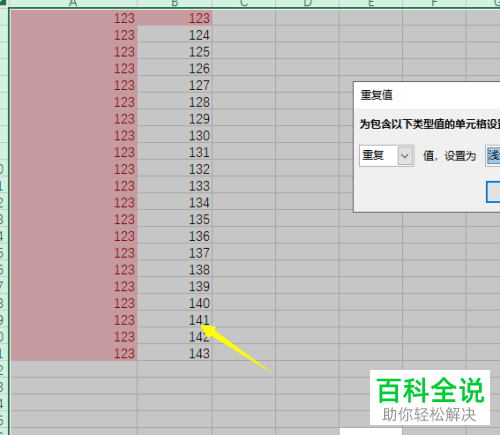Viewport: 500px width, 435px height.
Task: Click column A cell beside 124
Action: (74, 34)
